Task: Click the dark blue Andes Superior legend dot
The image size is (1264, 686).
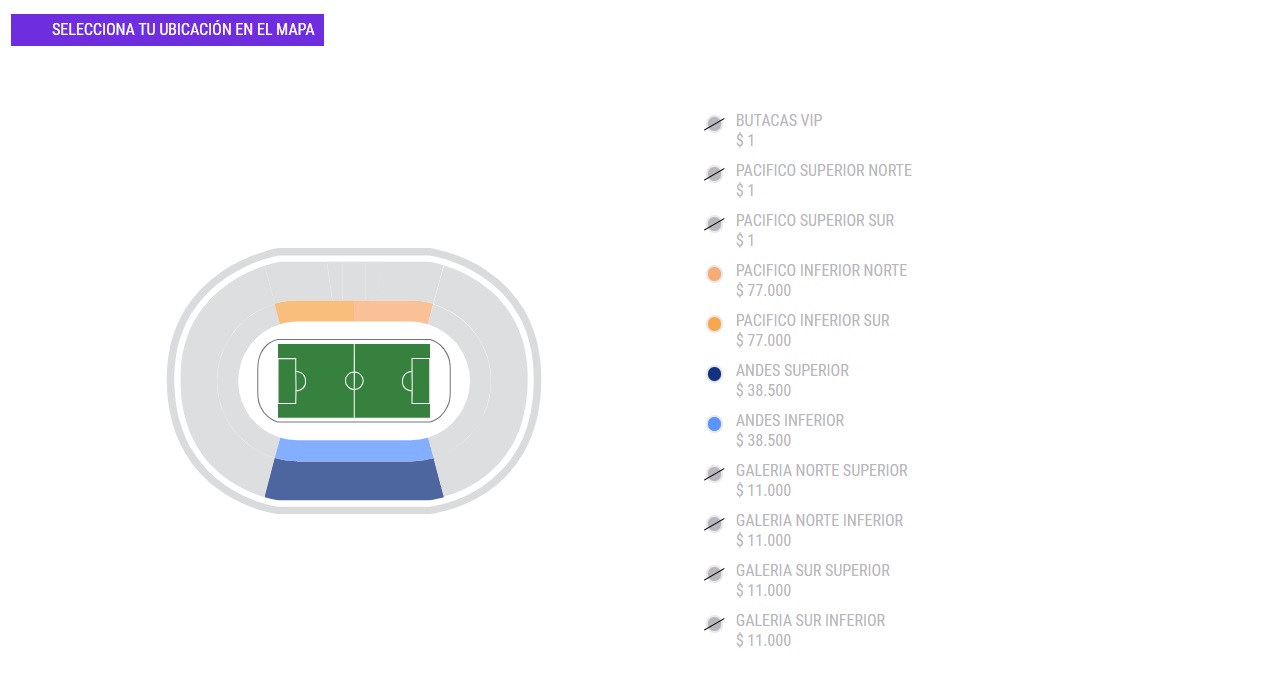Action: (x=714, y=374)
